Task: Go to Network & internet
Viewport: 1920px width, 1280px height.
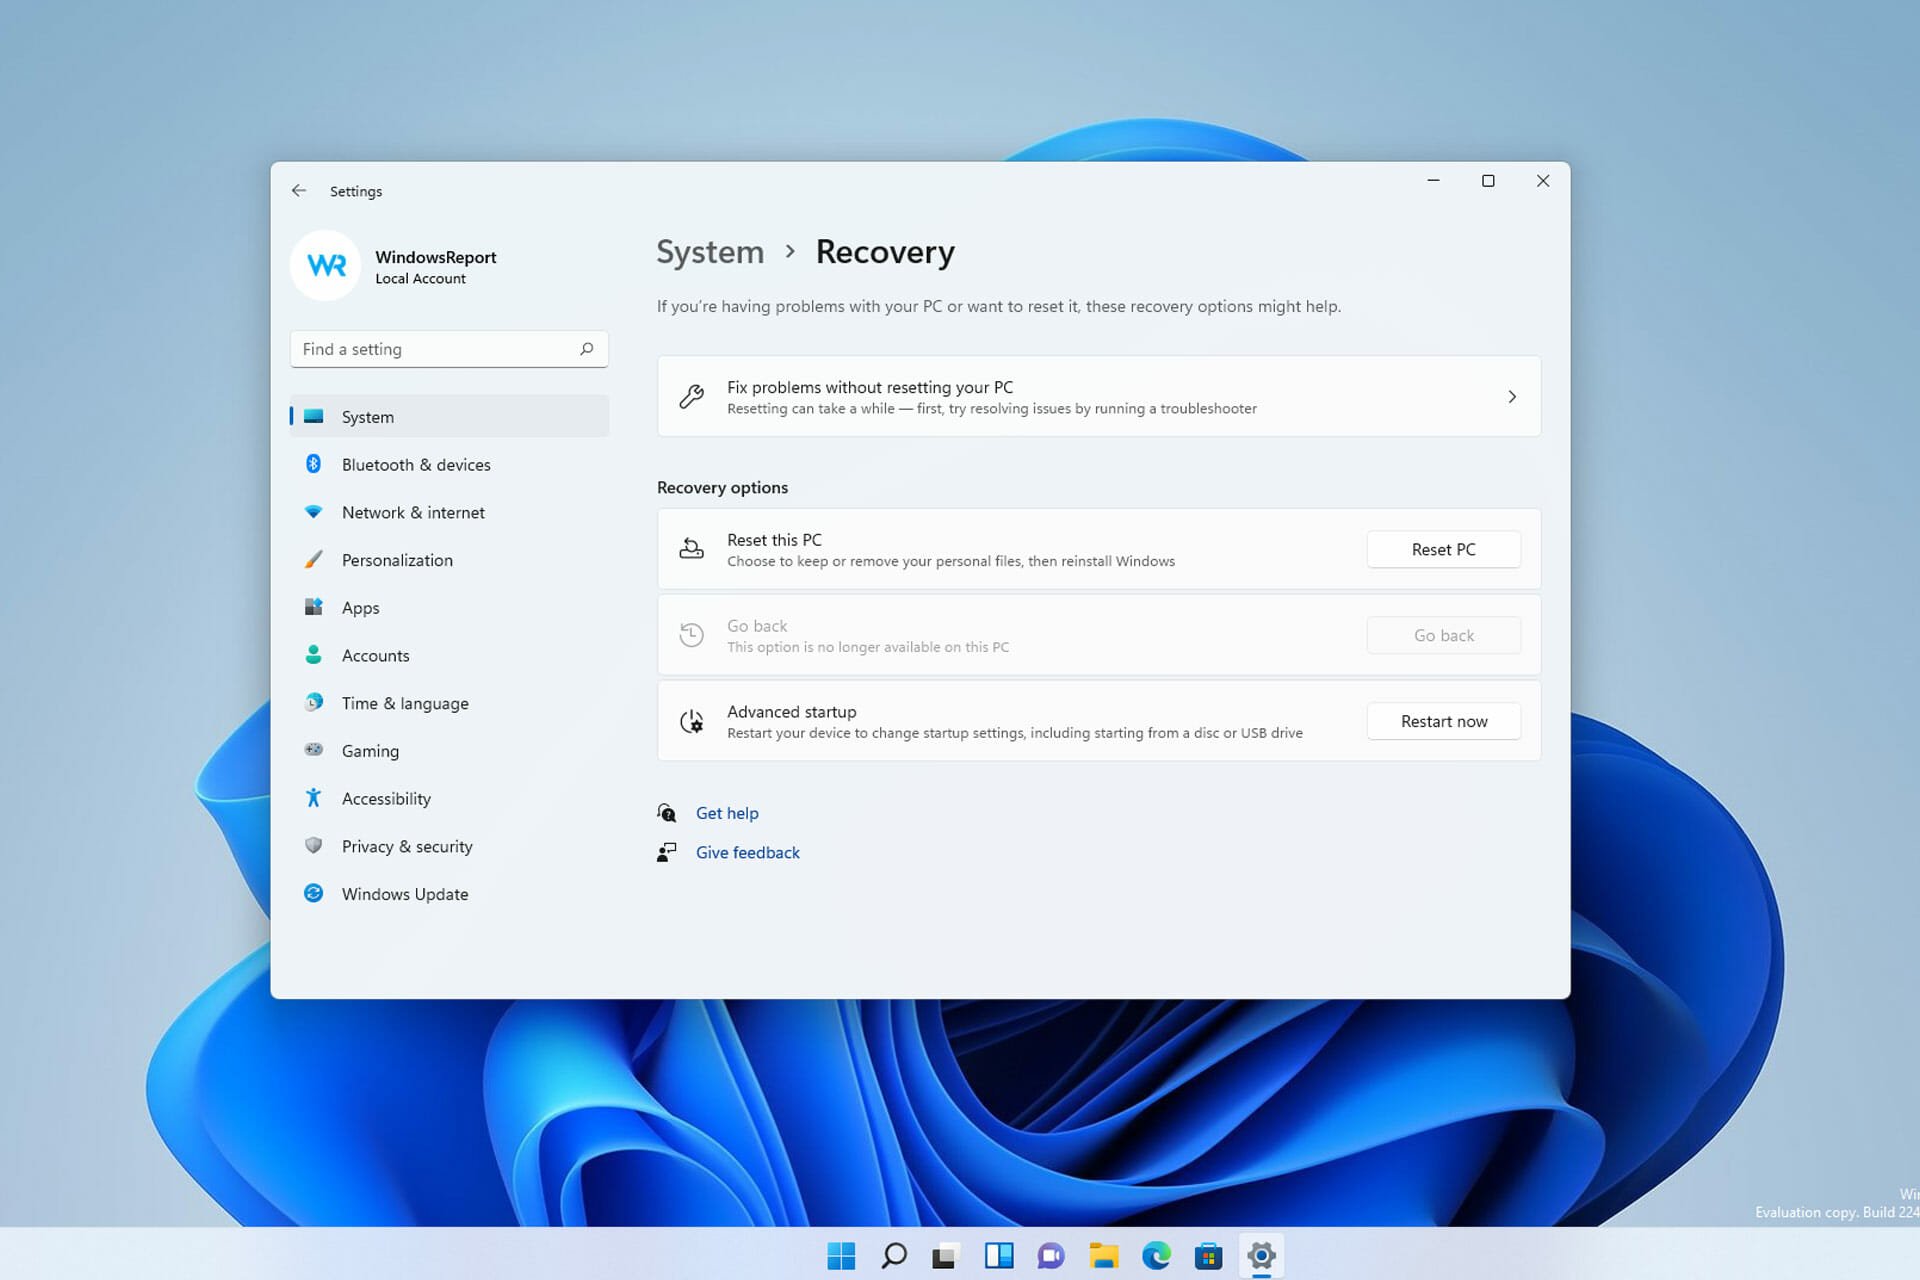Action: tap(449, 512)
